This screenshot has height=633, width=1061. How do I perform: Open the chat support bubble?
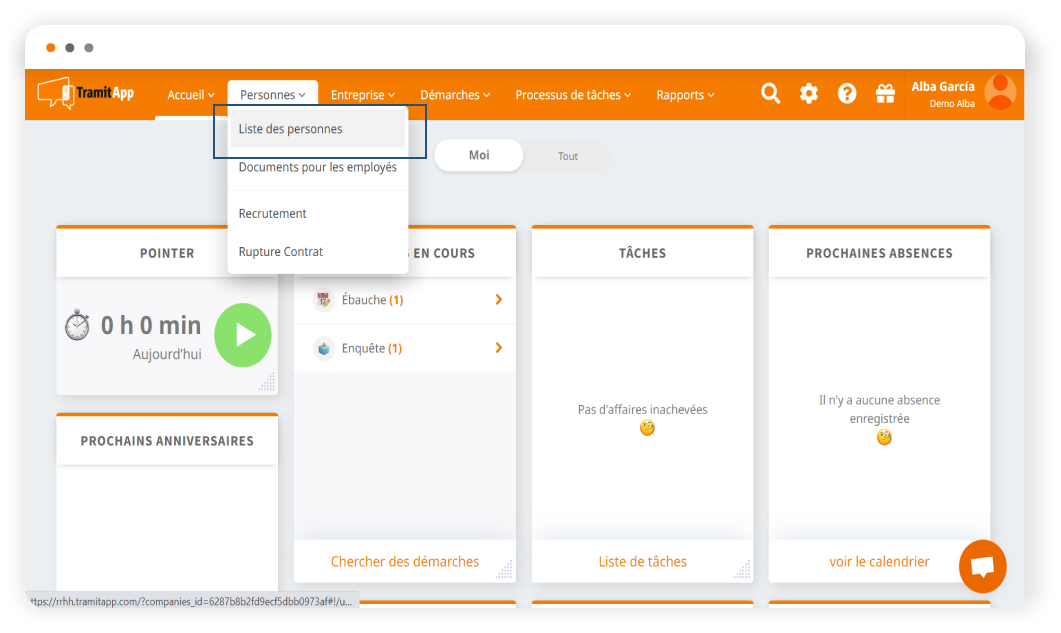pyautogui.click(x=982, y=567)
